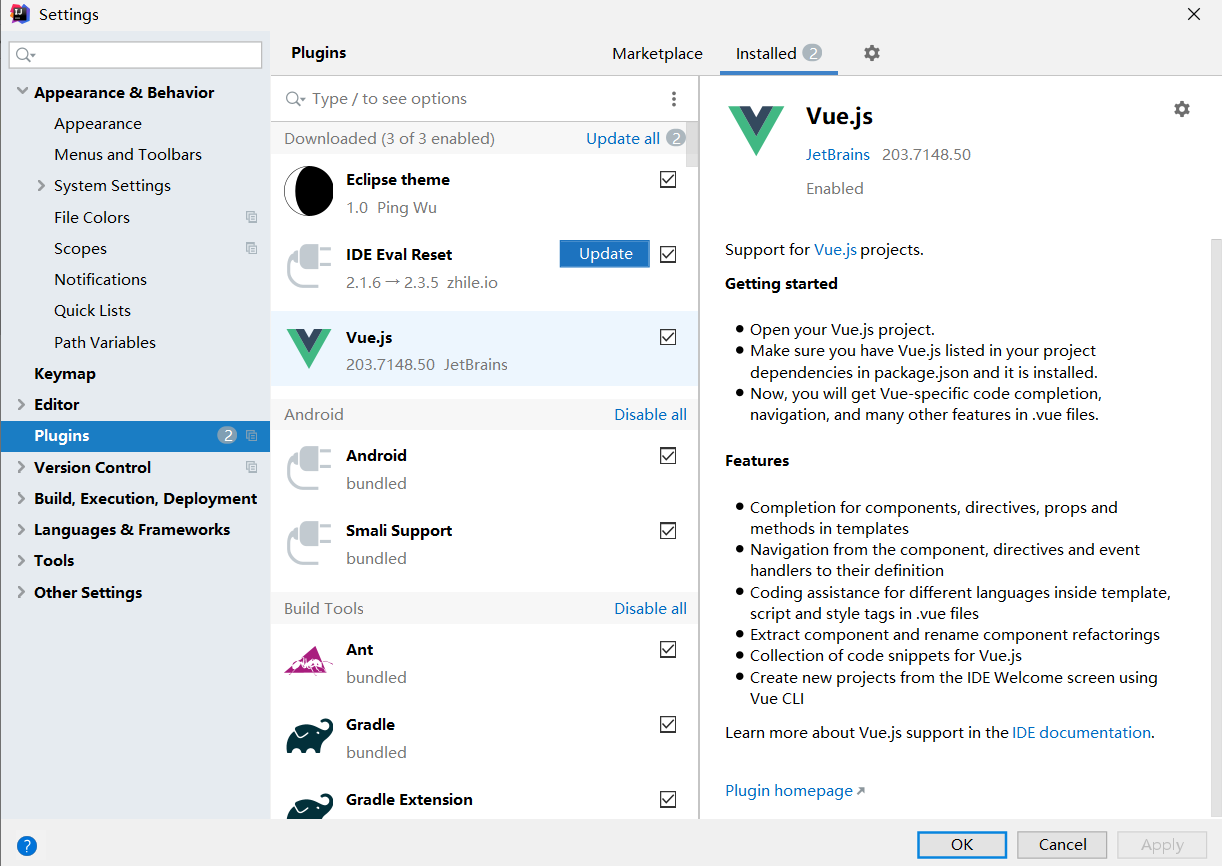Open the Notifications settings page

point(100,279)
